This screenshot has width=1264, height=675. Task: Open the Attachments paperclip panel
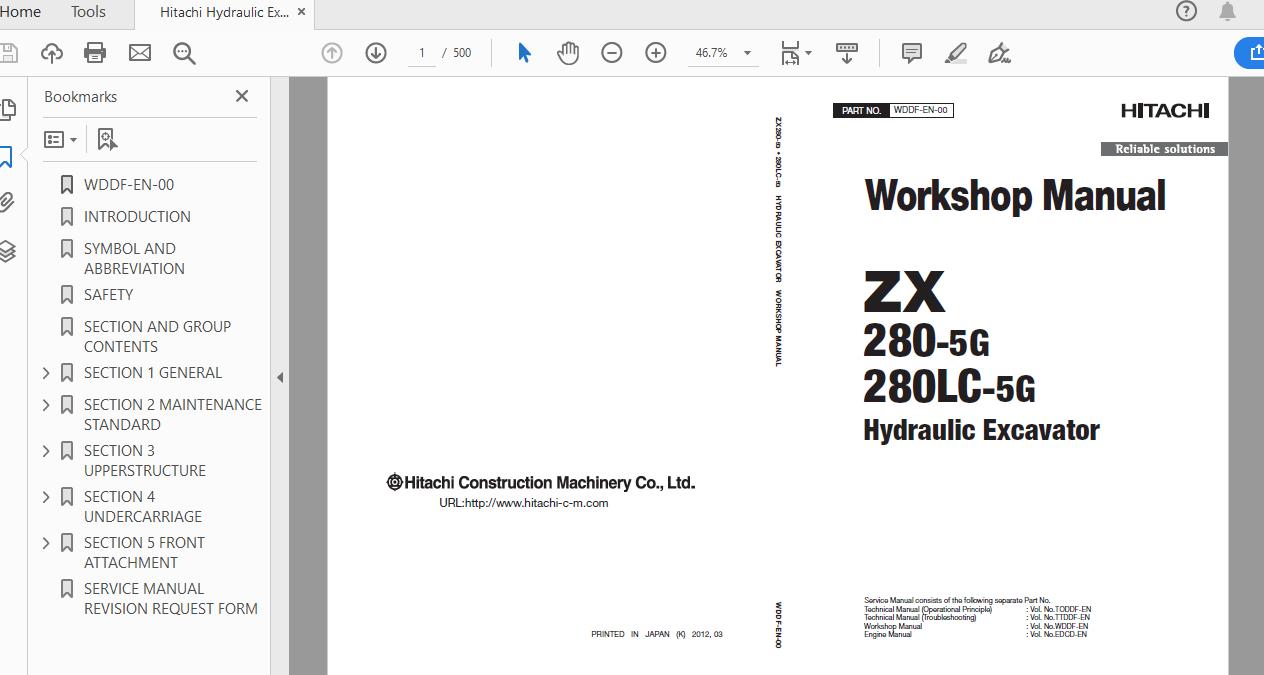pyautogui.click(x=7, y=204)
